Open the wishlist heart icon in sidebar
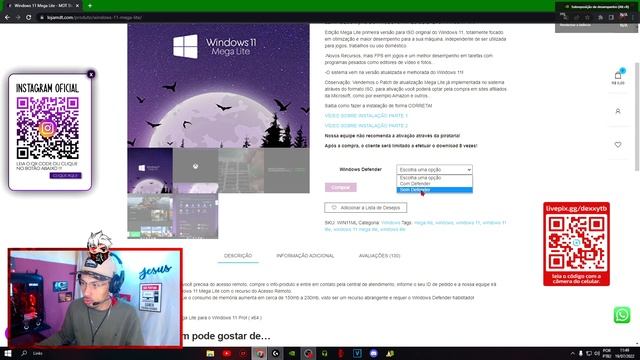Viewport: 640px width, 360px height. point(618,144)
